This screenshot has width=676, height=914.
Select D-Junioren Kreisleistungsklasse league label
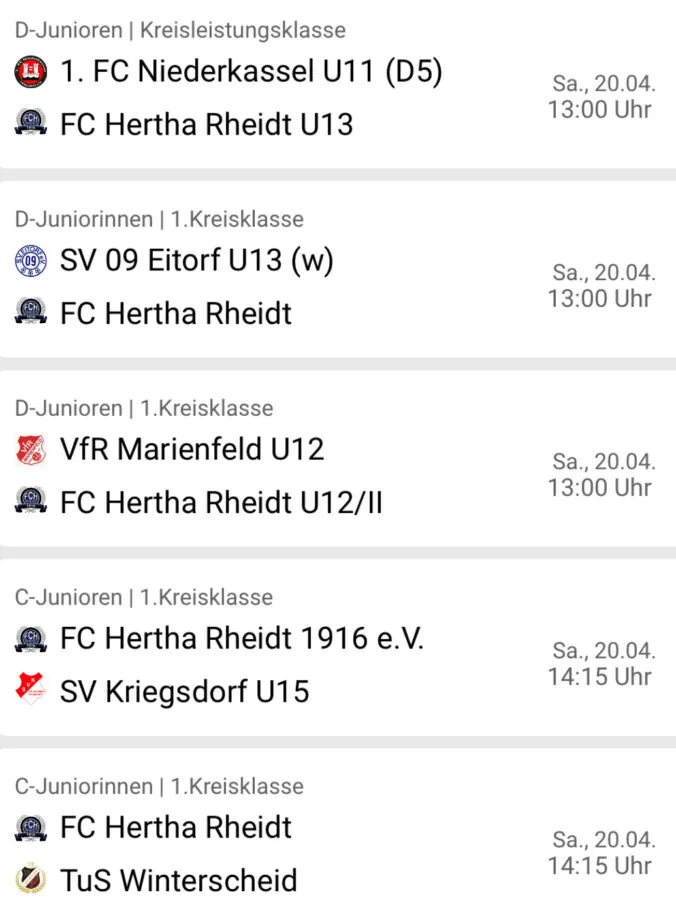[x=180, y=30]
